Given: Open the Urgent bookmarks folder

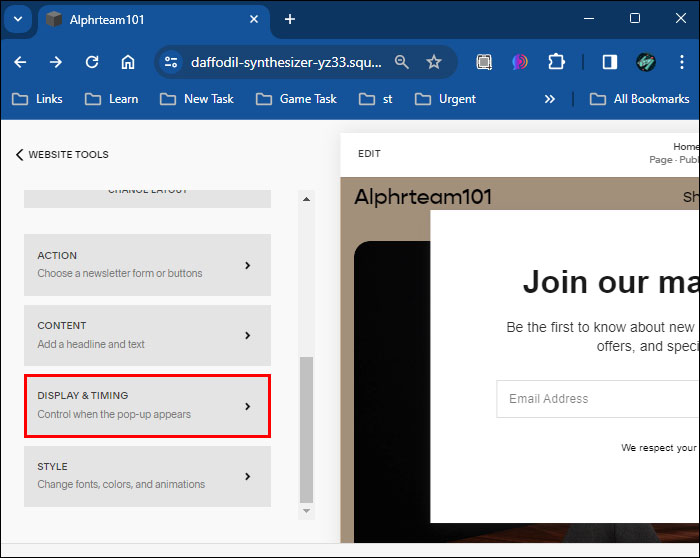Looking at the screenshot, I should pos(445,99).
